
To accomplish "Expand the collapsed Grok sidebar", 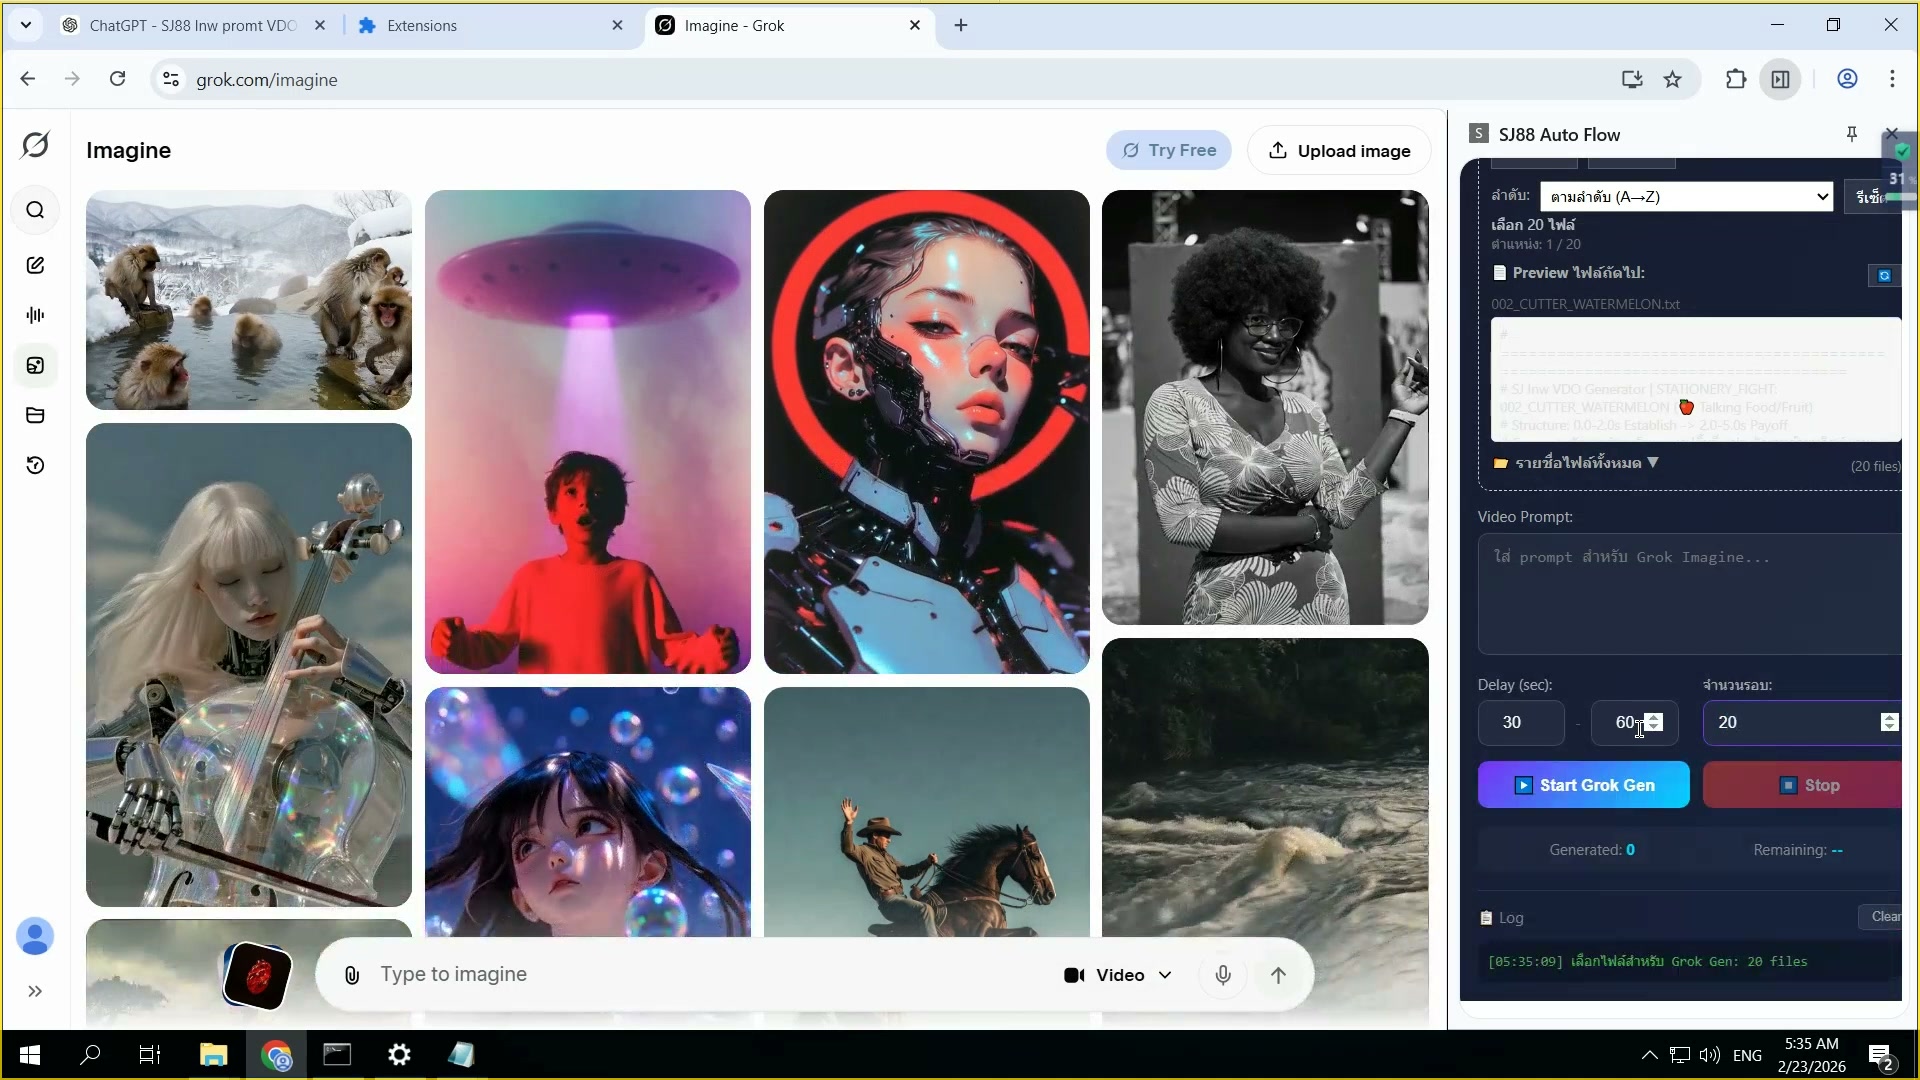I will [36, 991].
